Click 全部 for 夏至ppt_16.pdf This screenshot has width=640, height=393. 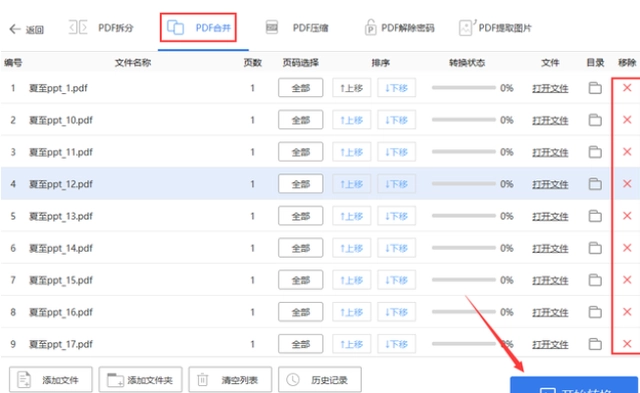point(300,312)
